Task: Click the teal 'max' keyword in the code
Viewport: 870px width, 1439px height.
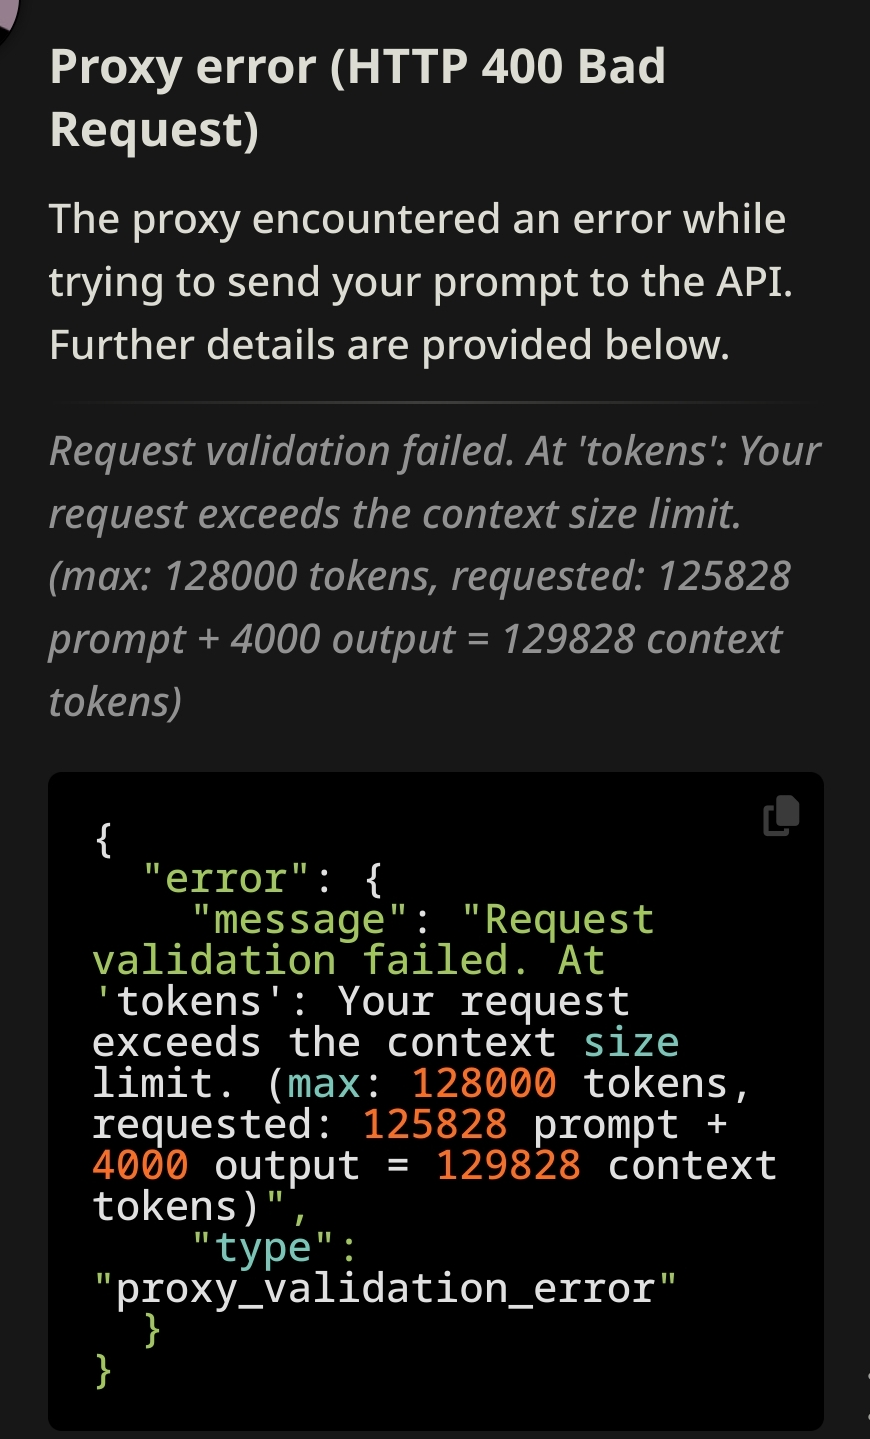Action: [x=323, y=1084]
